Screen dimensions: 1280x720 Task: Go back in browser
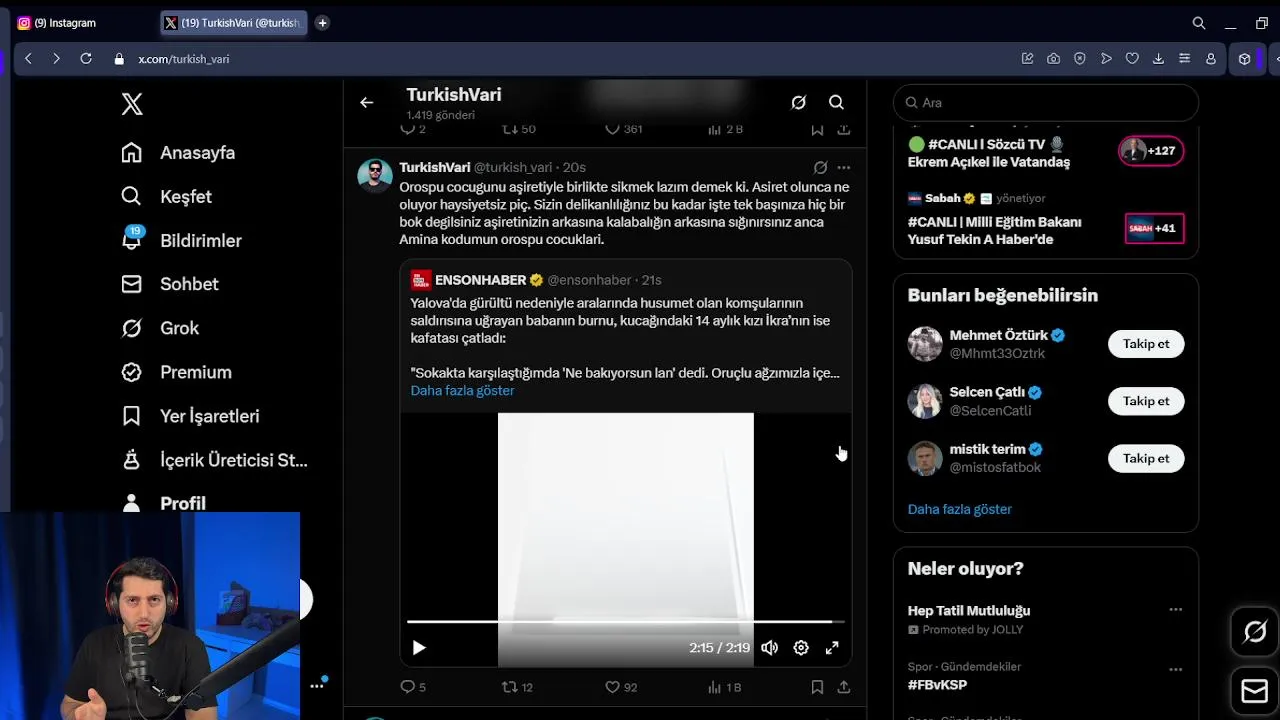(x=28, y=59)
